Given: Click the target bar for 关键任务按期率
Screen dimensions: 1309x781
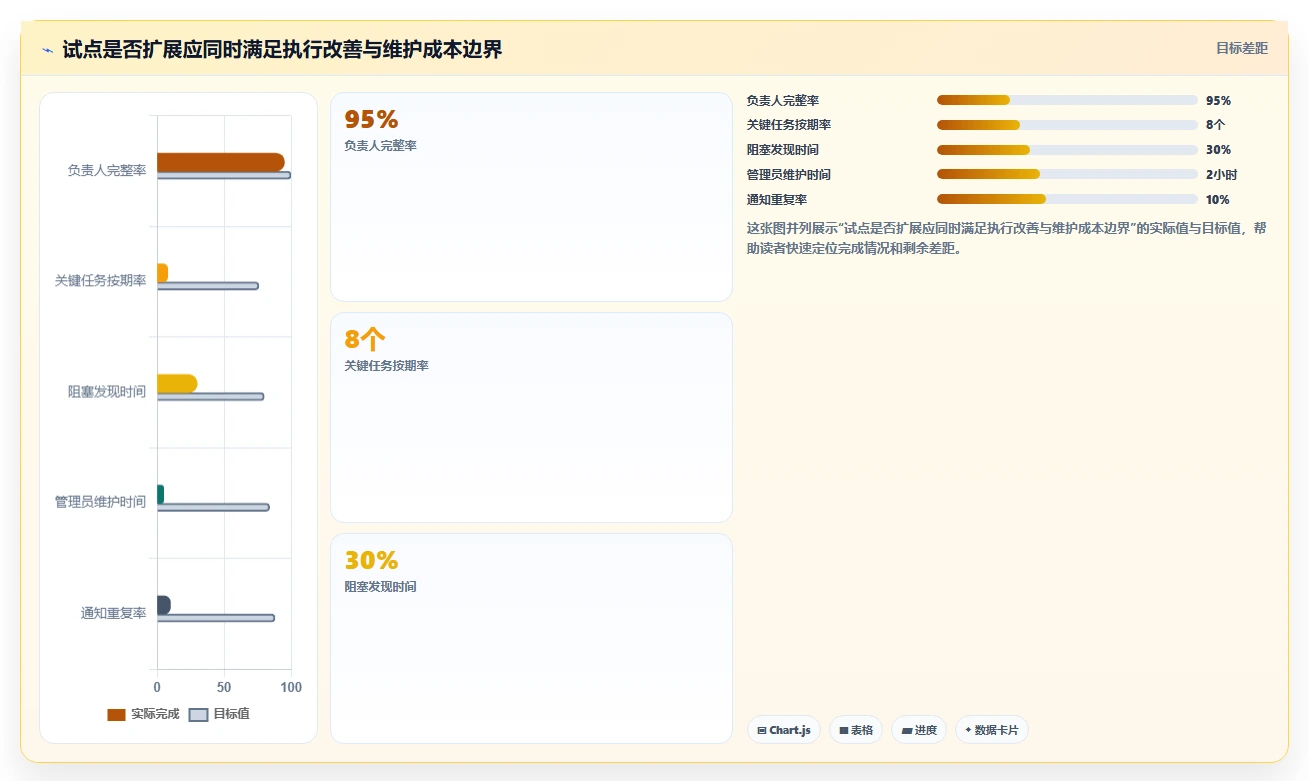Looking at the screenshot, I should point(208,286).
